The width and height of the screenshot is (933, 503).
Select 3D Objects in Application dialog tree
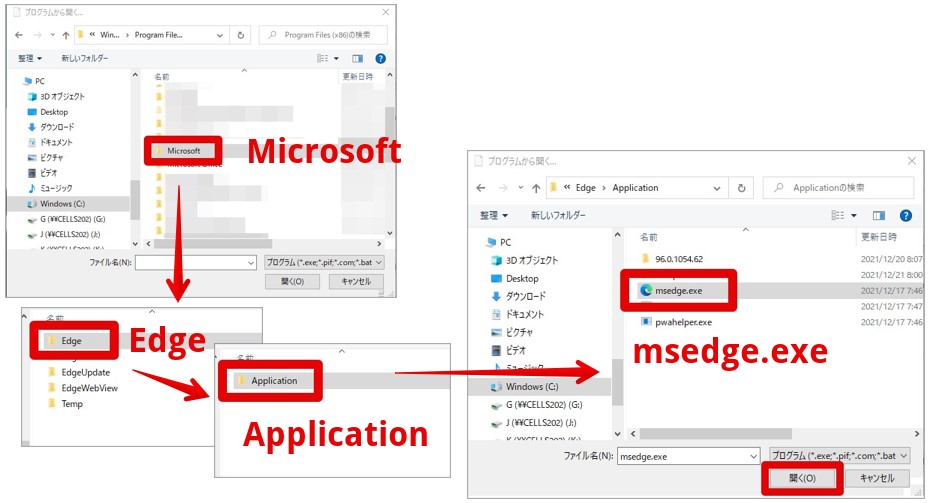point(525,260)
